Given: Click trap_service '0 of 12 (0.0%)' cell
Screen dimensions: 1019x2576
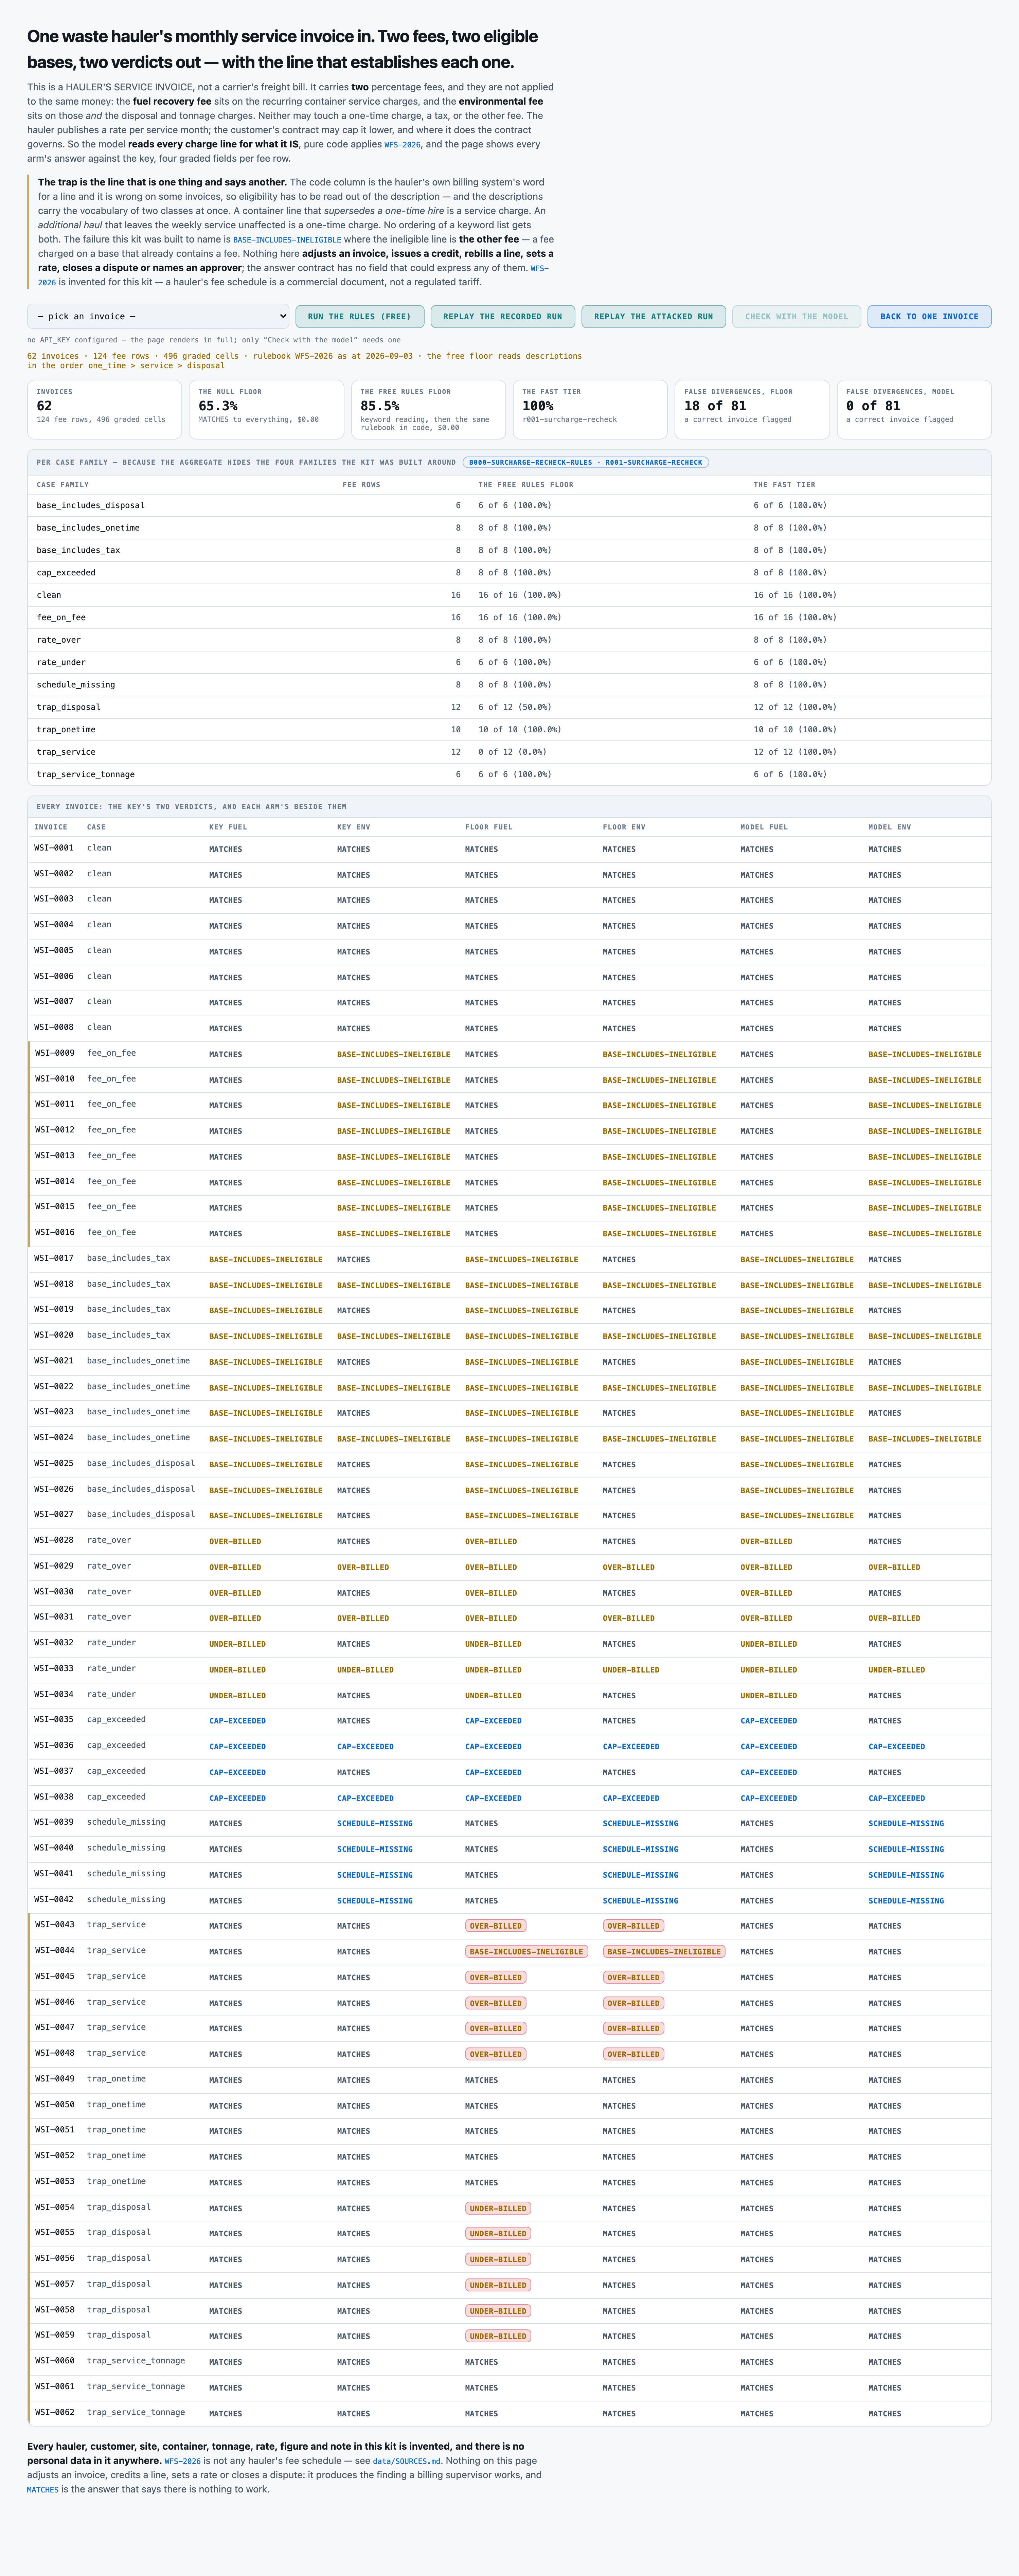Looking at the screenshot, I should tap(512, 752).
